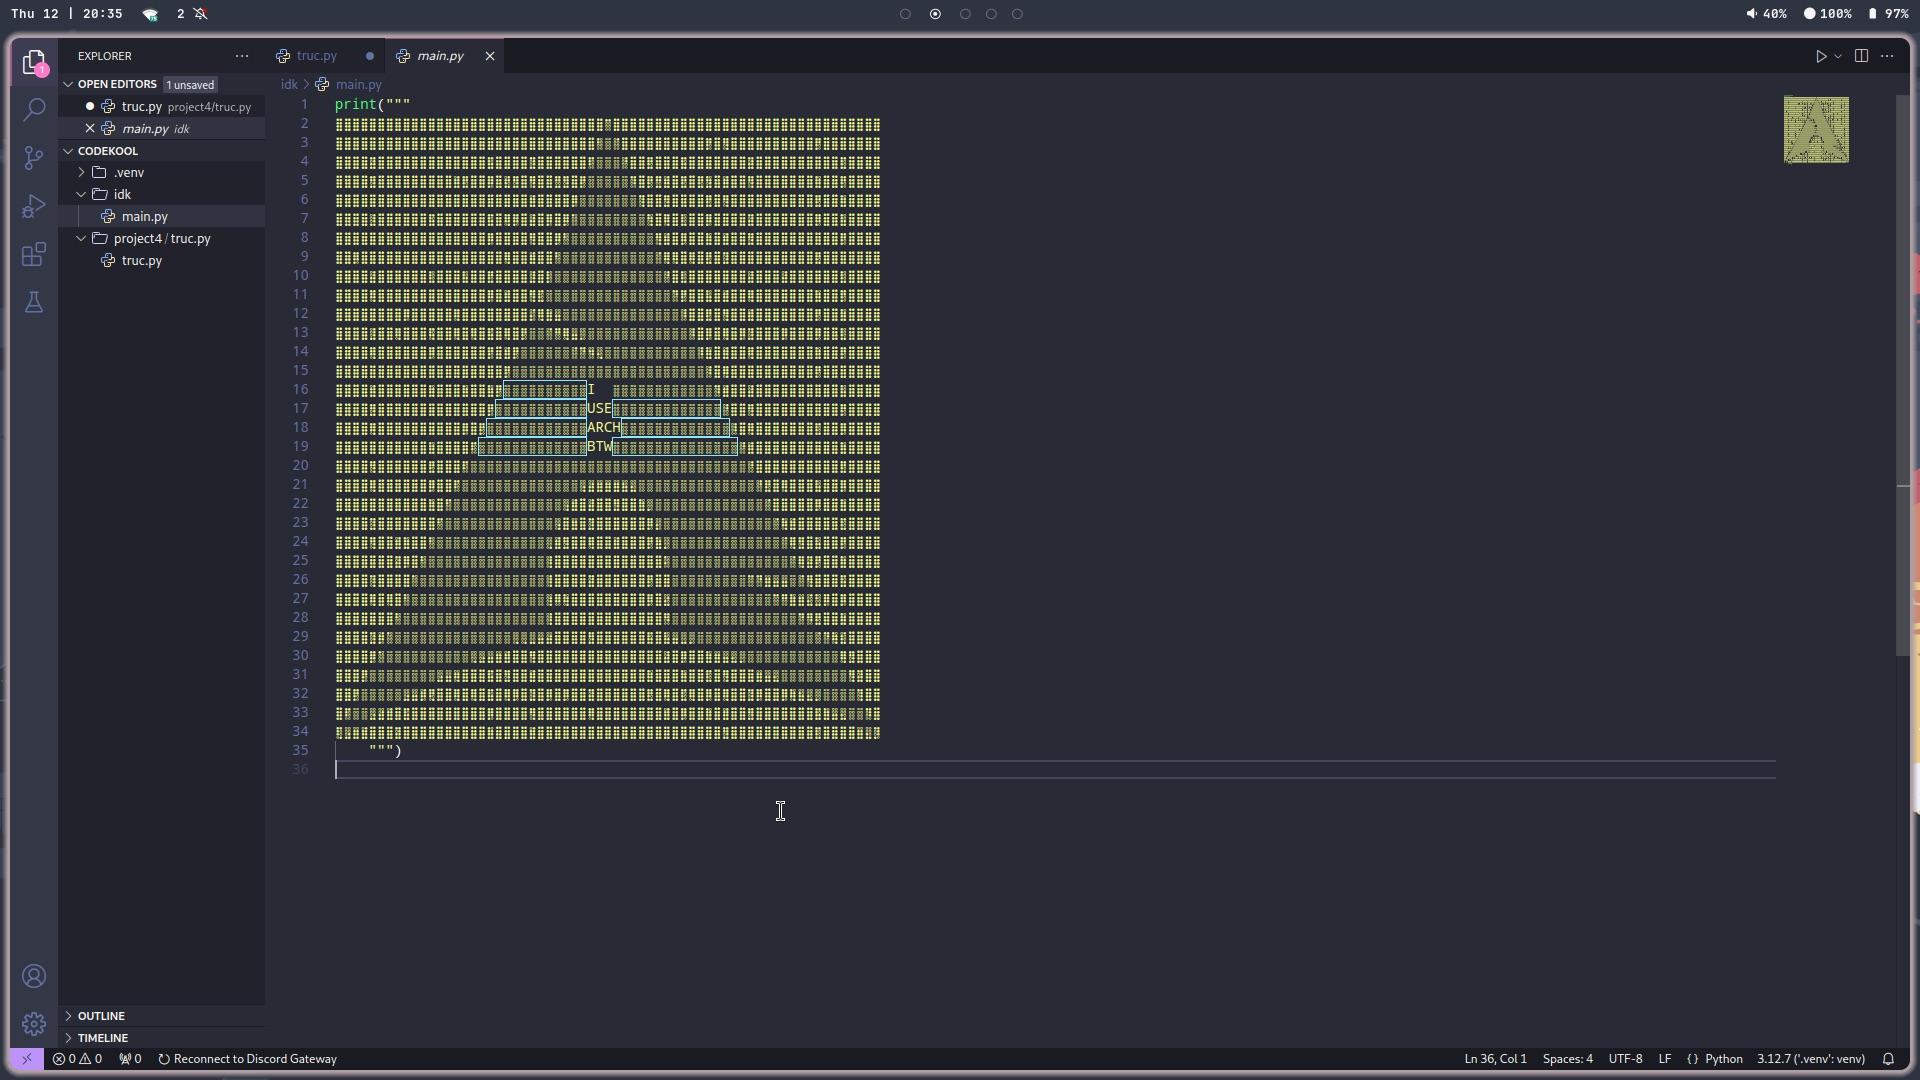Toggle the notifications bell in status bar

click(x=1889, y=1059)
